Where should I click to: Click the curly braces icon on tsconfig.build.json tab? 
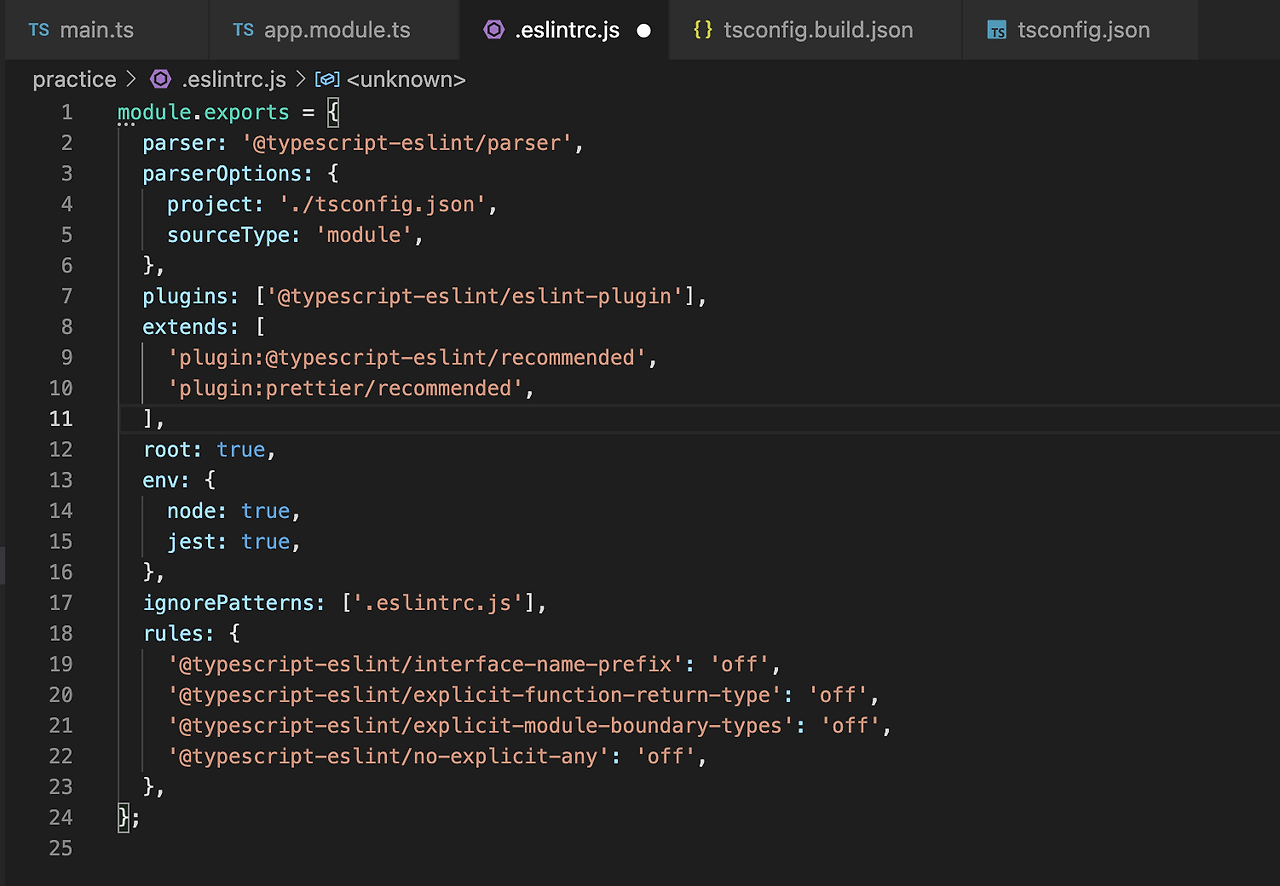click(x=703, y=30)
